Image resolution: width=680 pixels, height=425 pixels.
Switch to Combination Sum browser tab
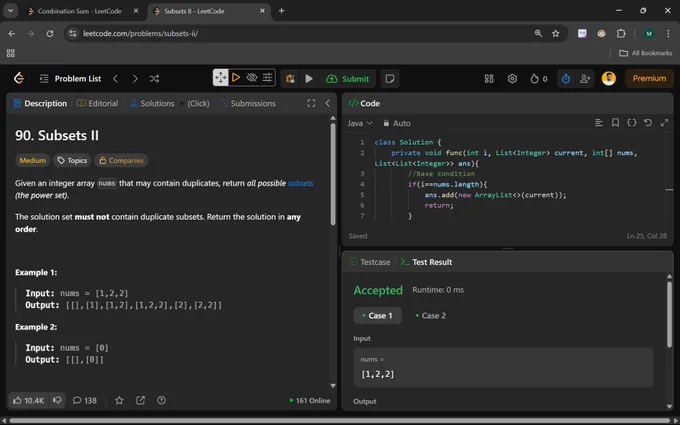click(x=79, y=11)
